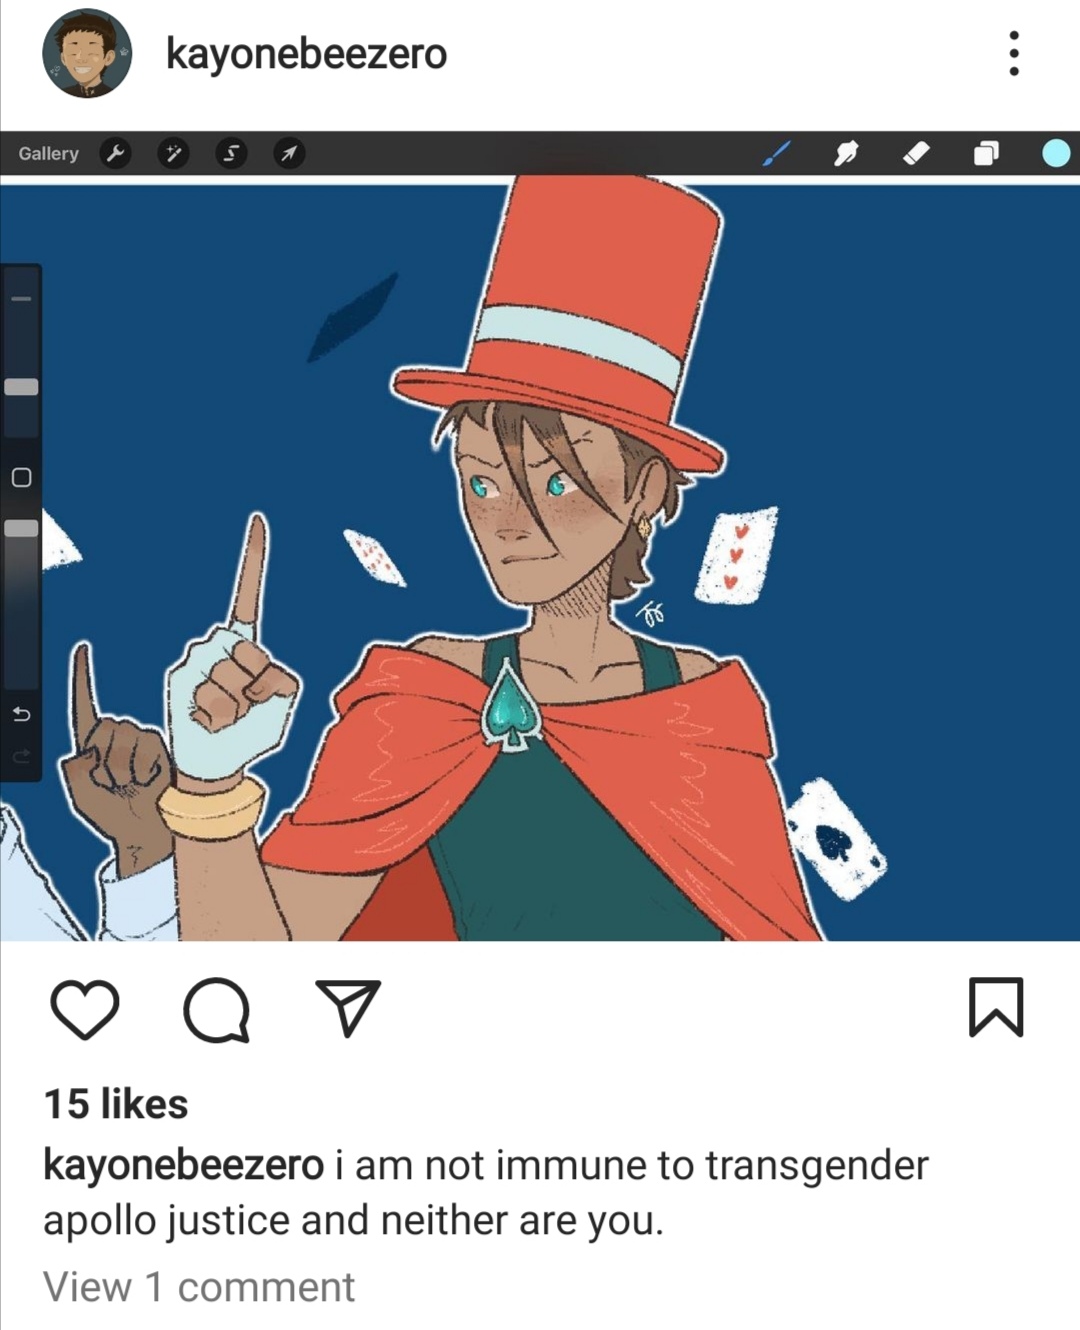Select the blue Brush tool
This screenshot has width=1080, height=1330.
tap(777, 153)
